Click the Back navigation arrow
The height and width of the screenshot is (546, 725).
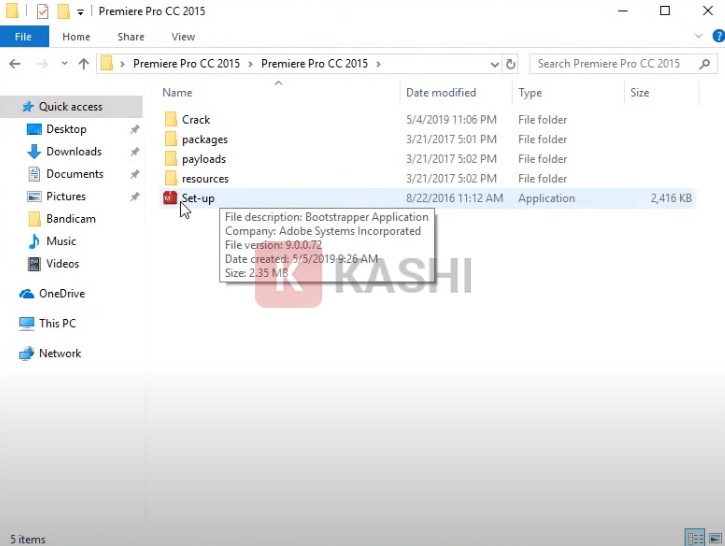(x=15, y=64)
